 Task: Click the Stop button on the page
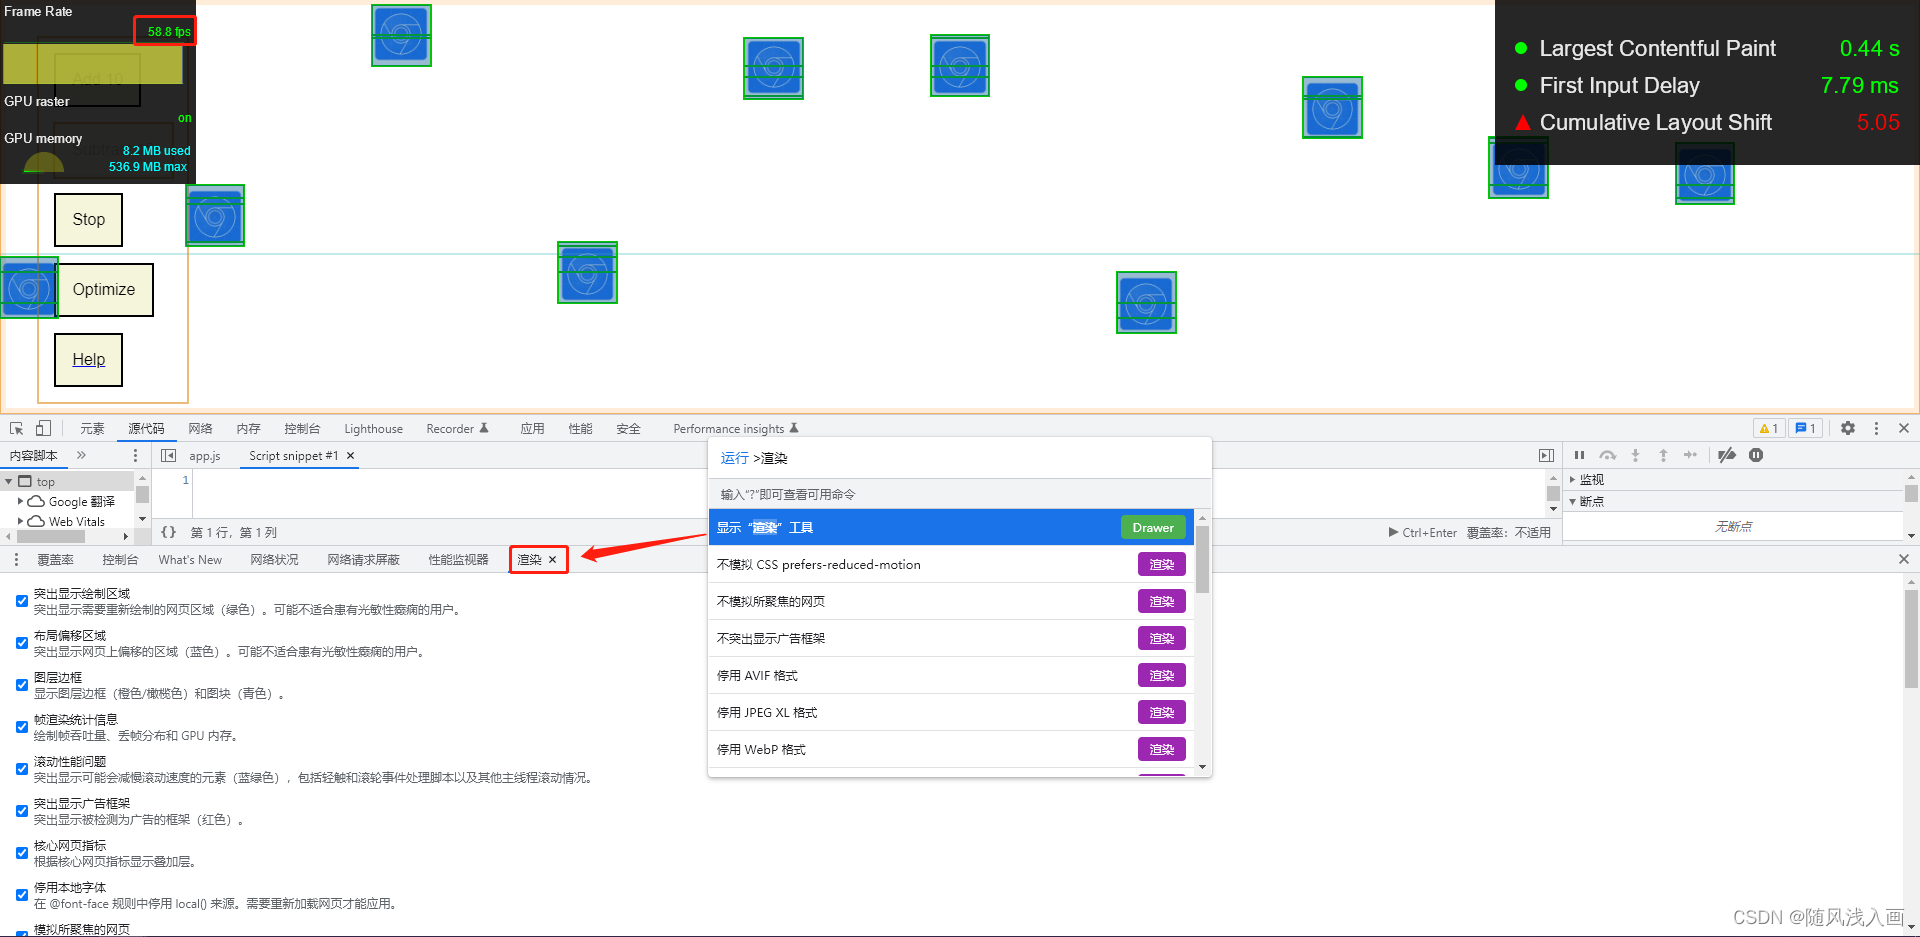(88, 219)
